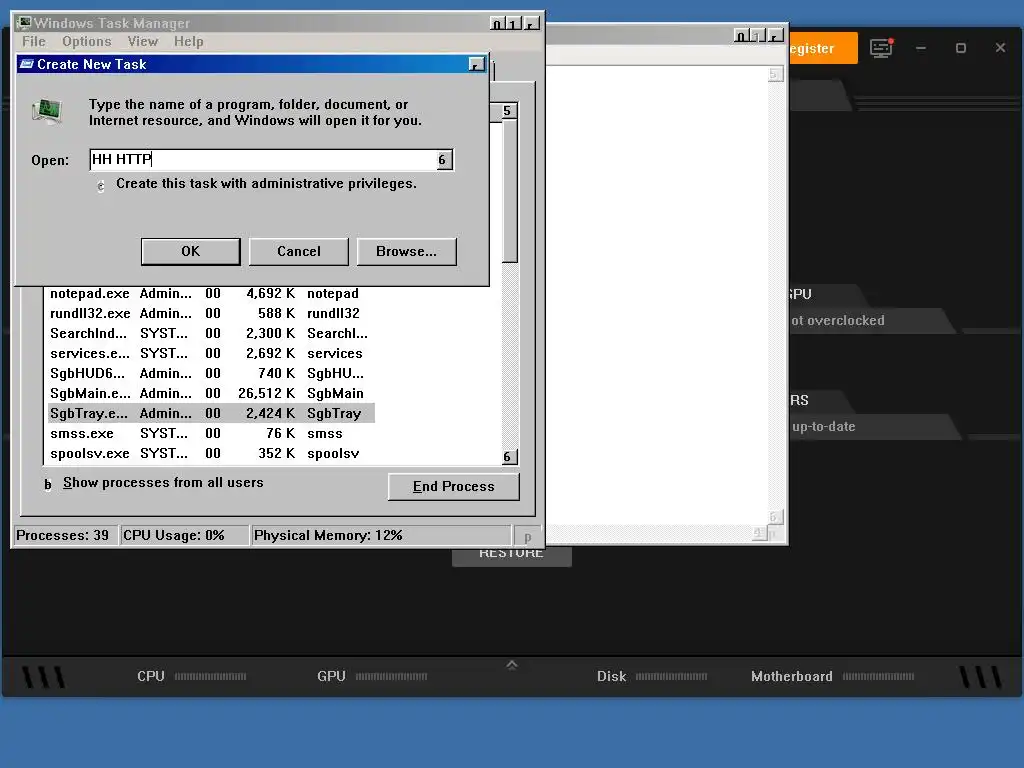Click scroll-down arrow in blank white window
Screen dimensions: 1024x768
pos(775,517)
